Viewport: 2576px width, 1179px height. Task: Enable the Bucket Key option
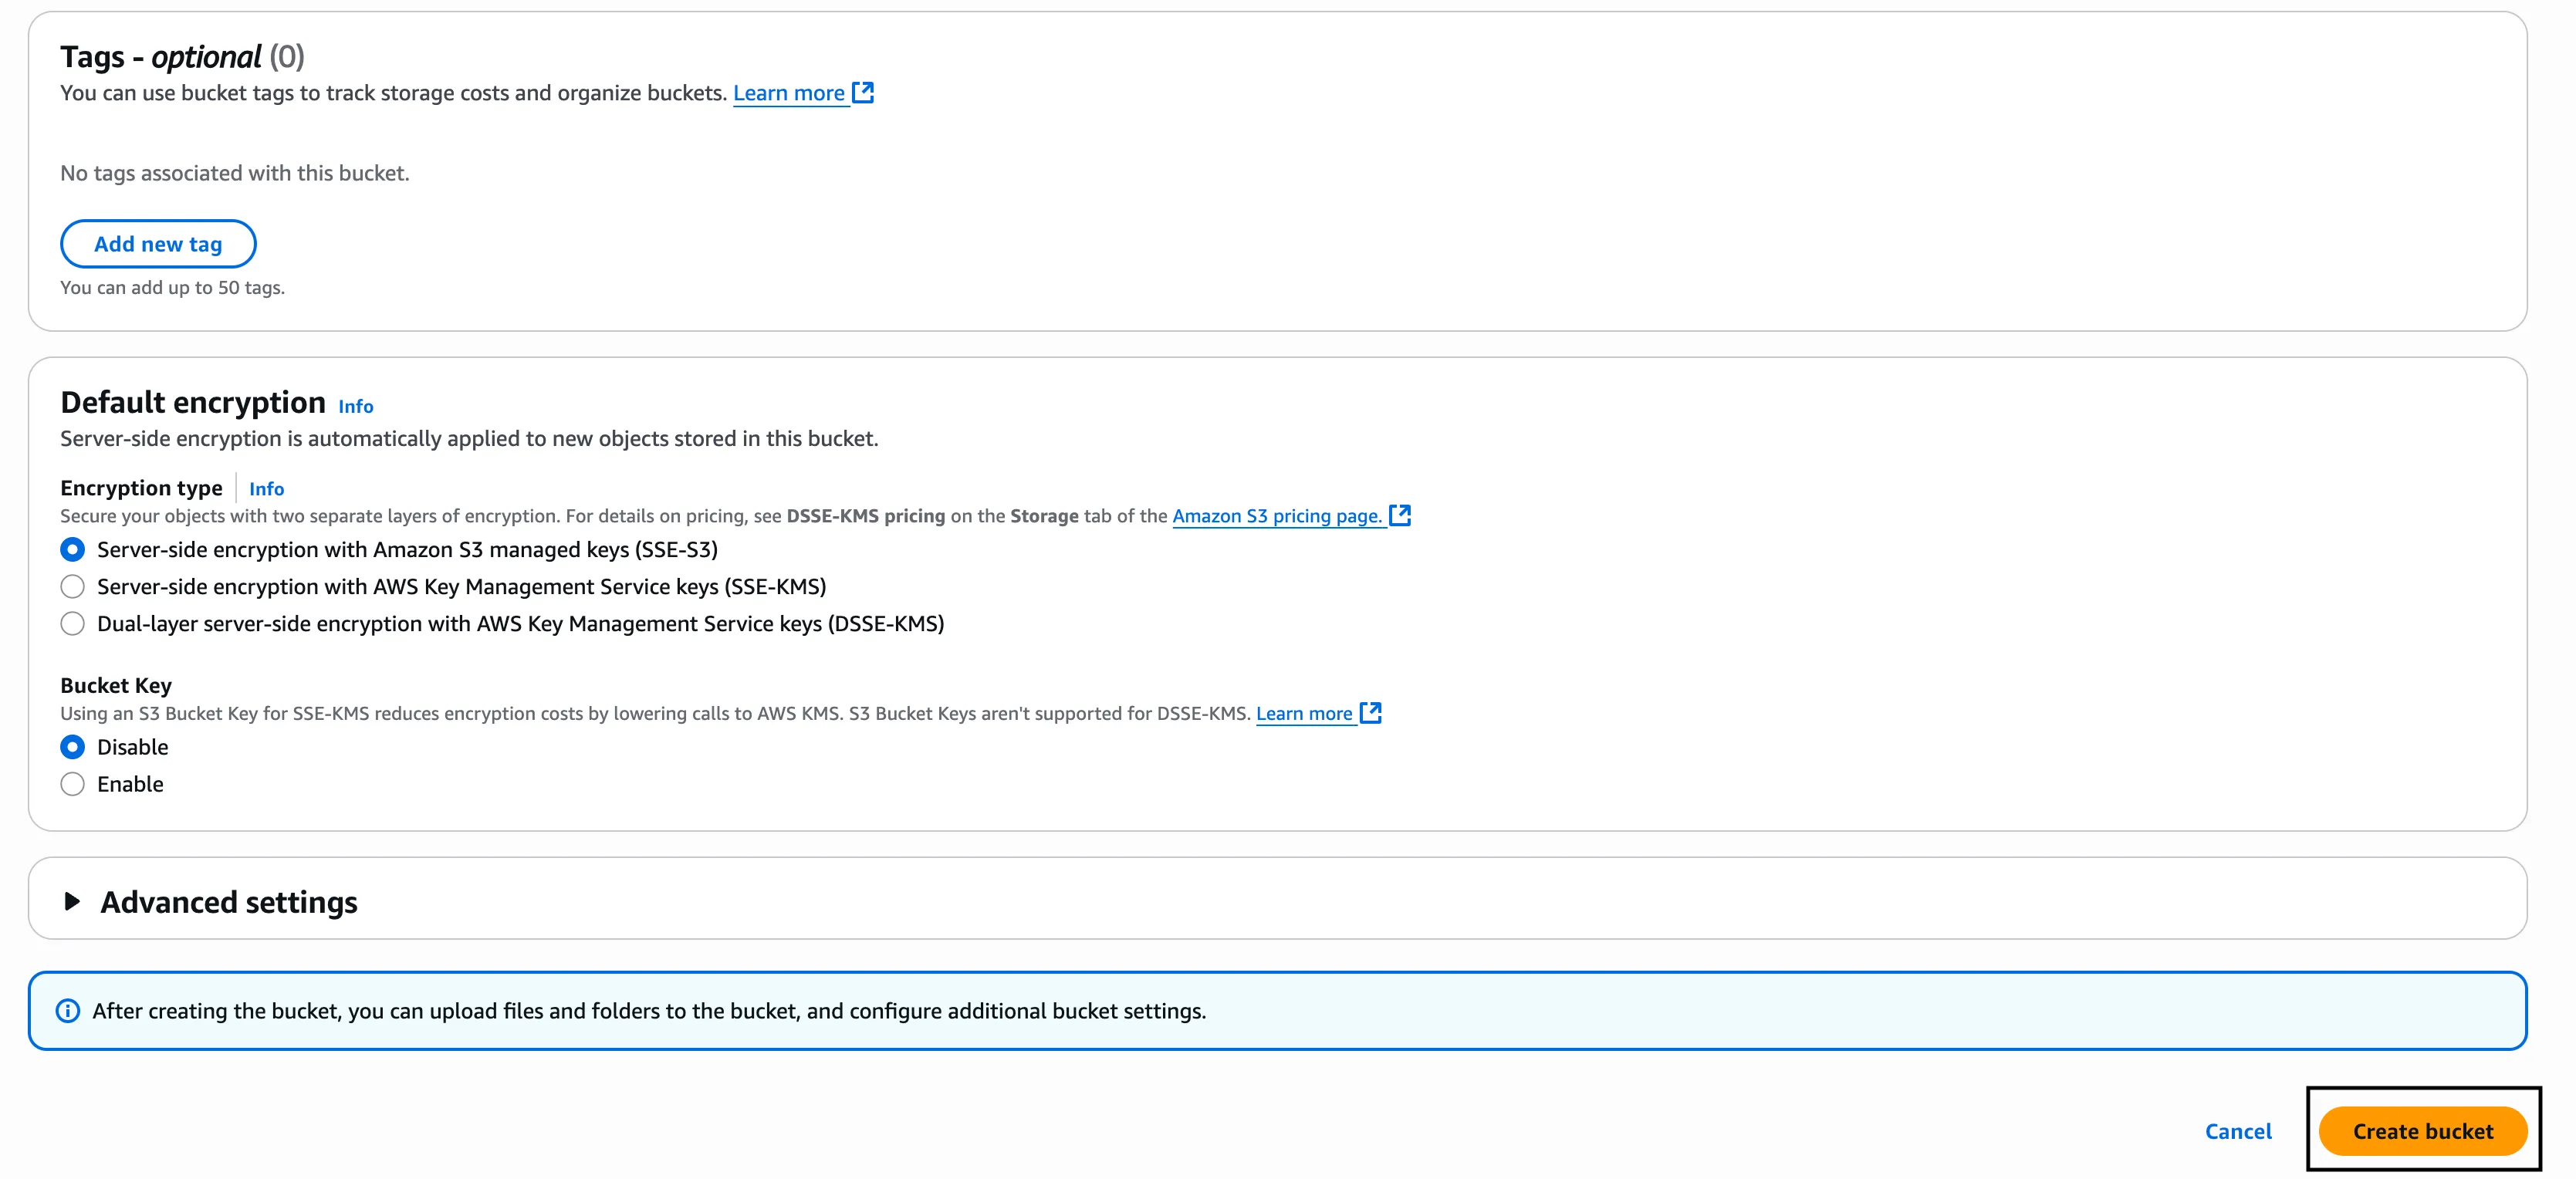tap(73, 784)
